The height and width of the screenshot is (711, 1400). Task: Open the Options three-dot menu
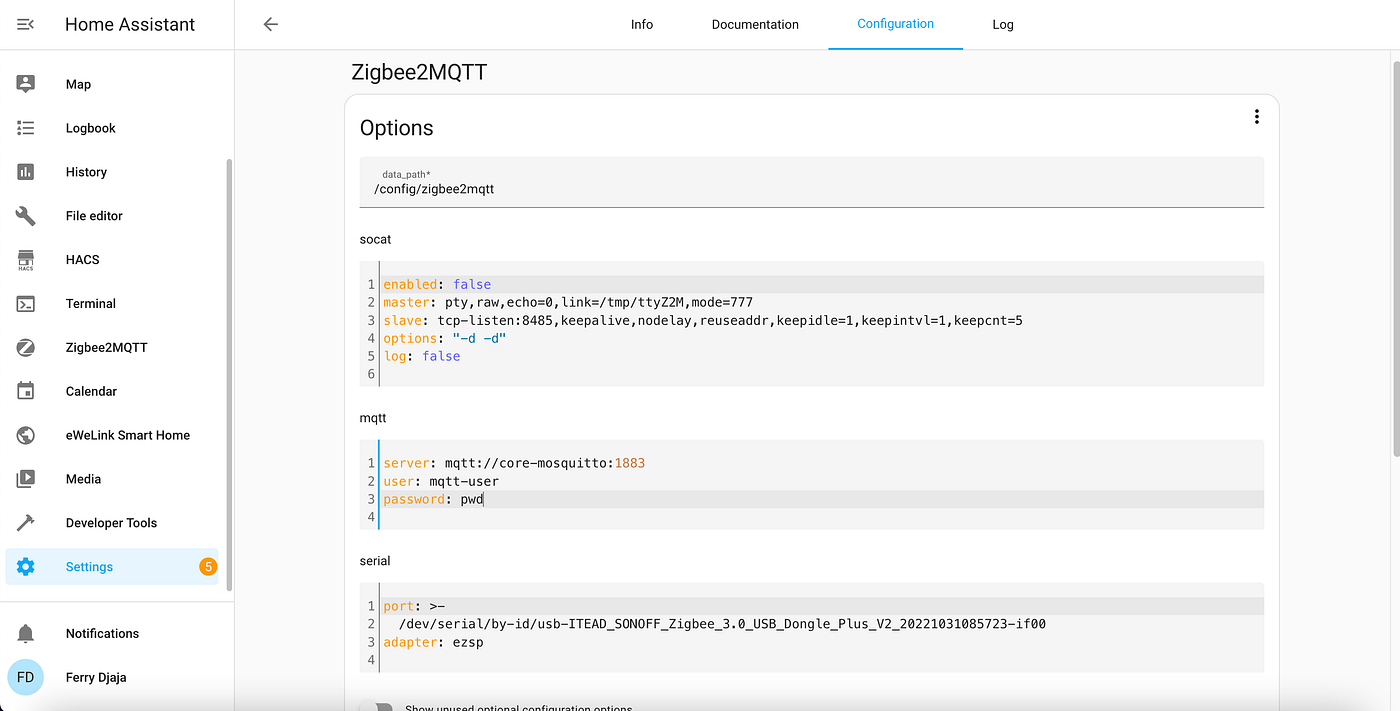pos(1256,117)
